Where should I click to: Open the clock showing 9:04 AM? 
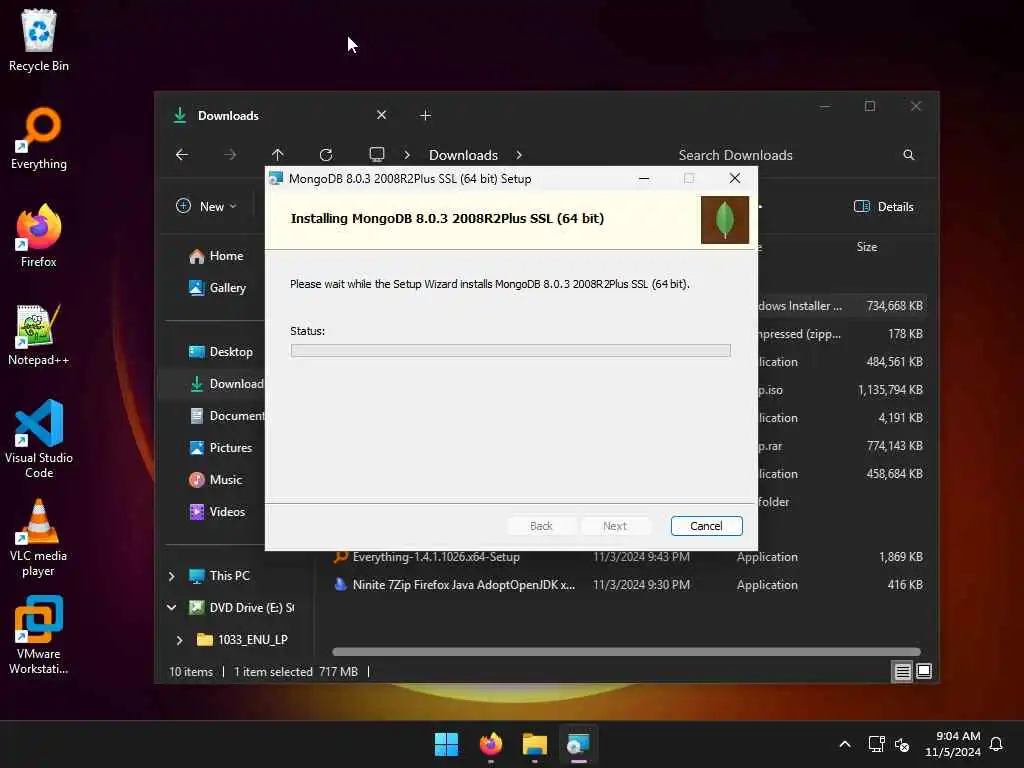tap(953, 744)
